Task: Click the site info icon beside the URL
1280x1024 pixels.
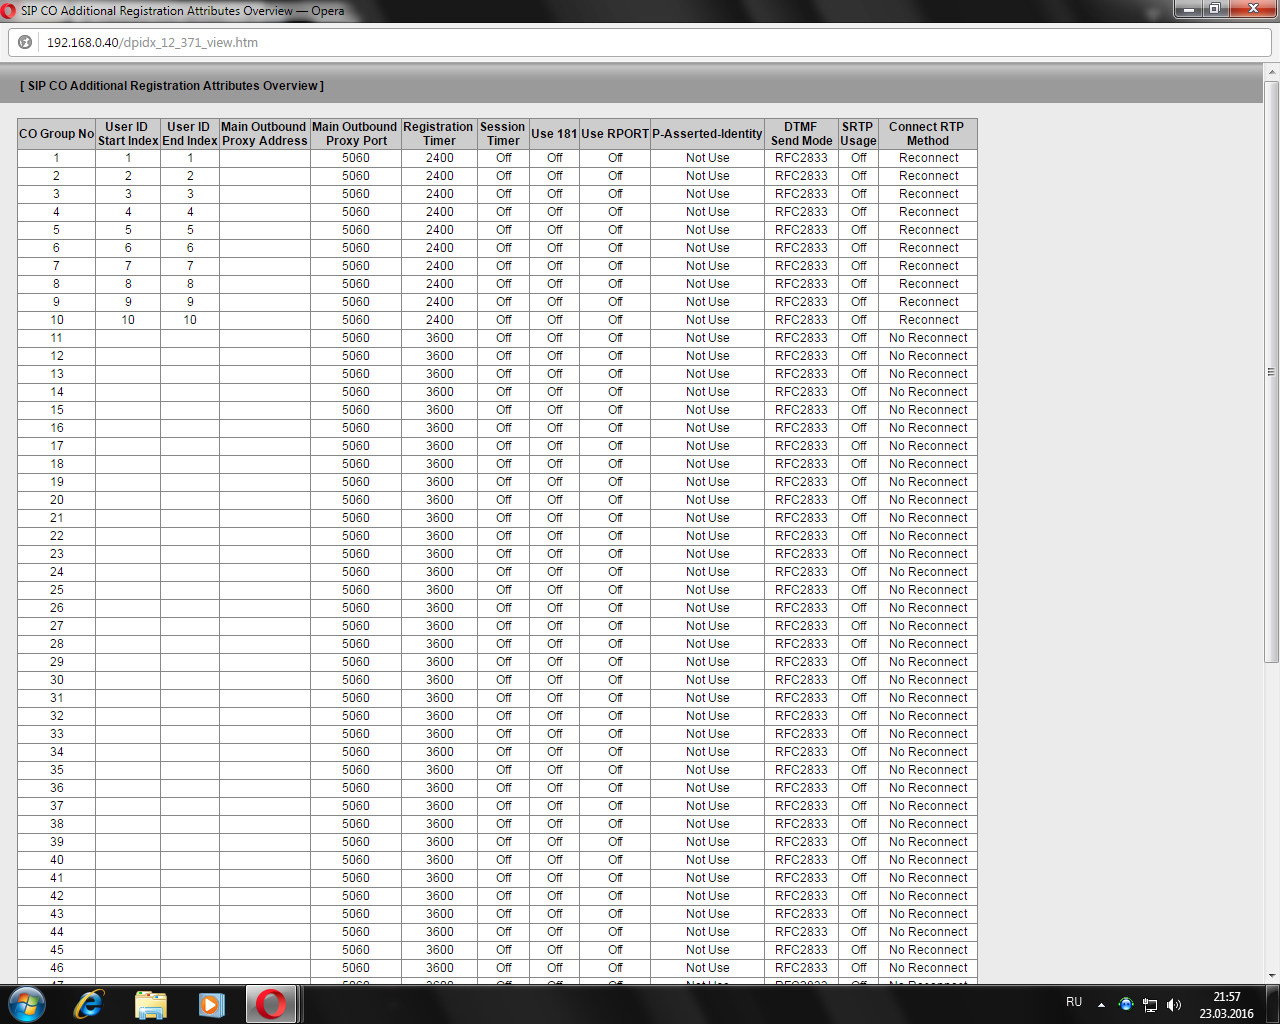Action: pos(25,42)
